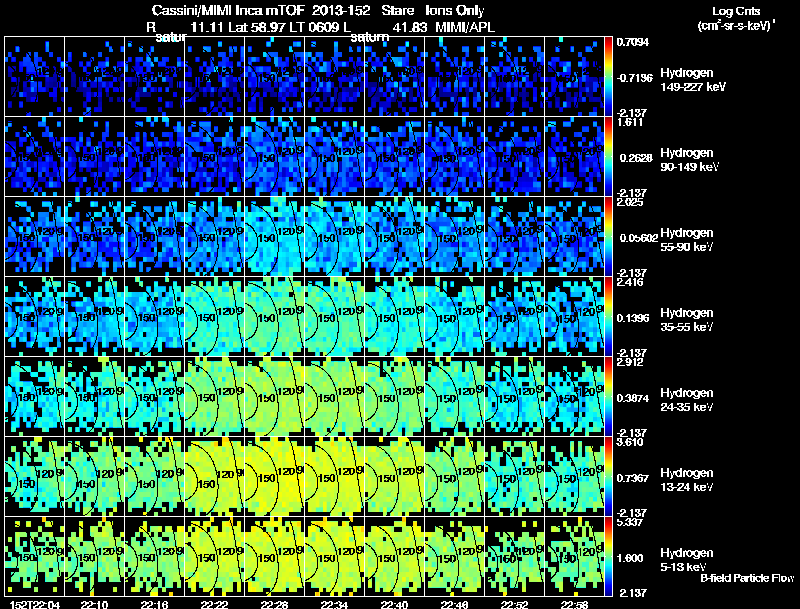Click the 22:34 time axis label
Image resolution: width=800 pixels, height=609 pixels.
[334, 605]
